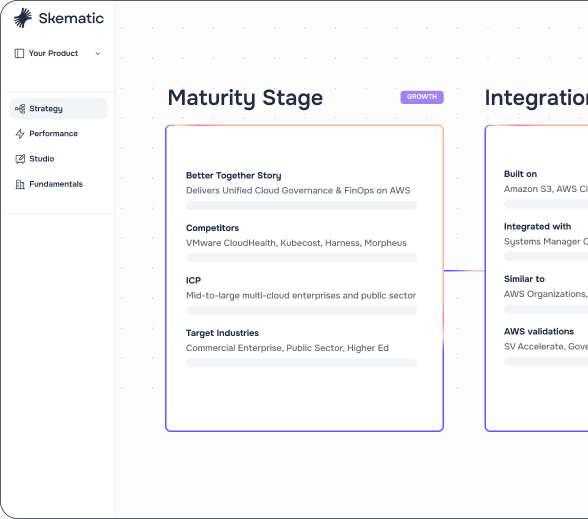Click the Skematic starburst logo icon
The width and height of the screenshot is (588, 519).
click(x=23, y=18)
